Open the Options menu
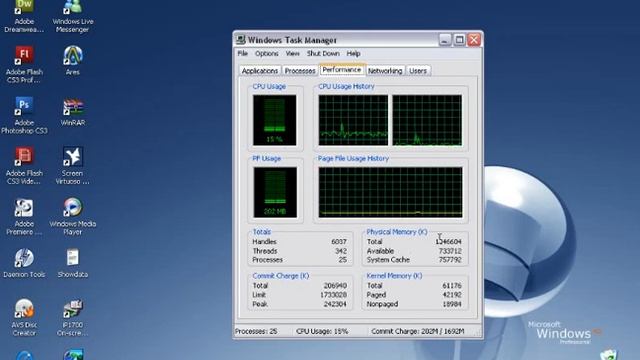Screen dimensions: 640x360 (x=267, y=53)
